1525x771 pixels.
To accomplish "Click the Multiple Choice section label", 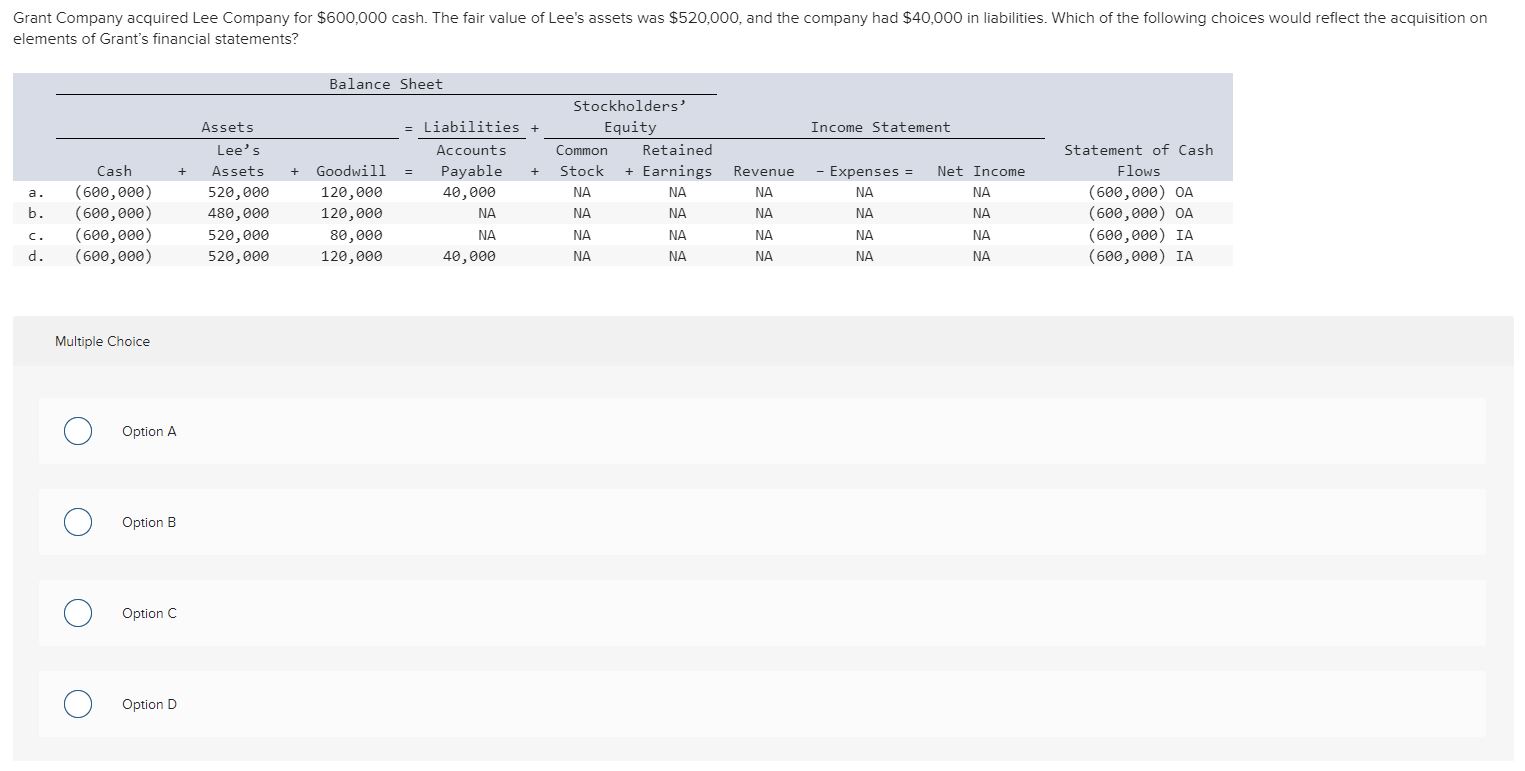I will pos(101,341).
